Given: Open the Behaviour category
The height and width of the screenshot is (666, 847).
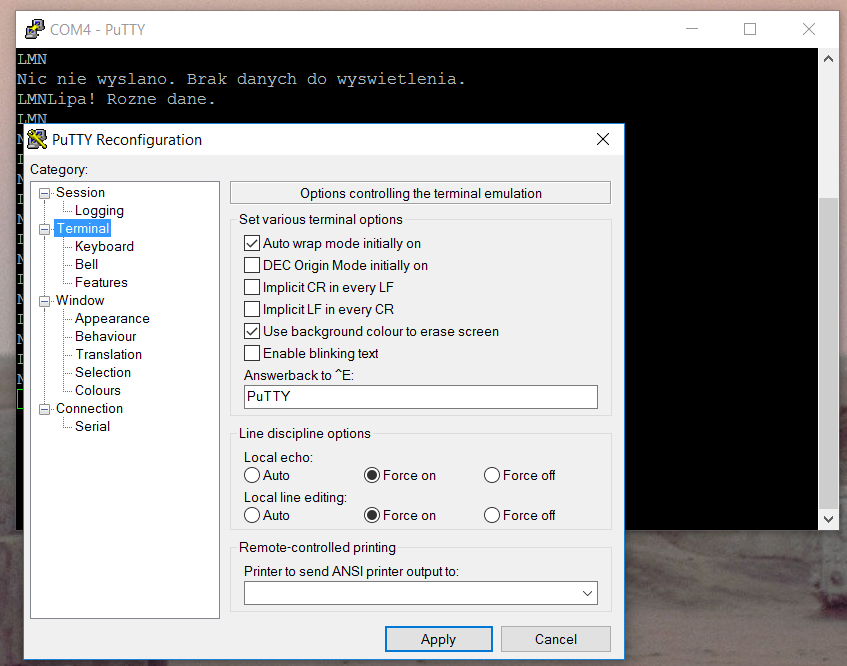Looking at the screenshot, I should tap(106, 337).
